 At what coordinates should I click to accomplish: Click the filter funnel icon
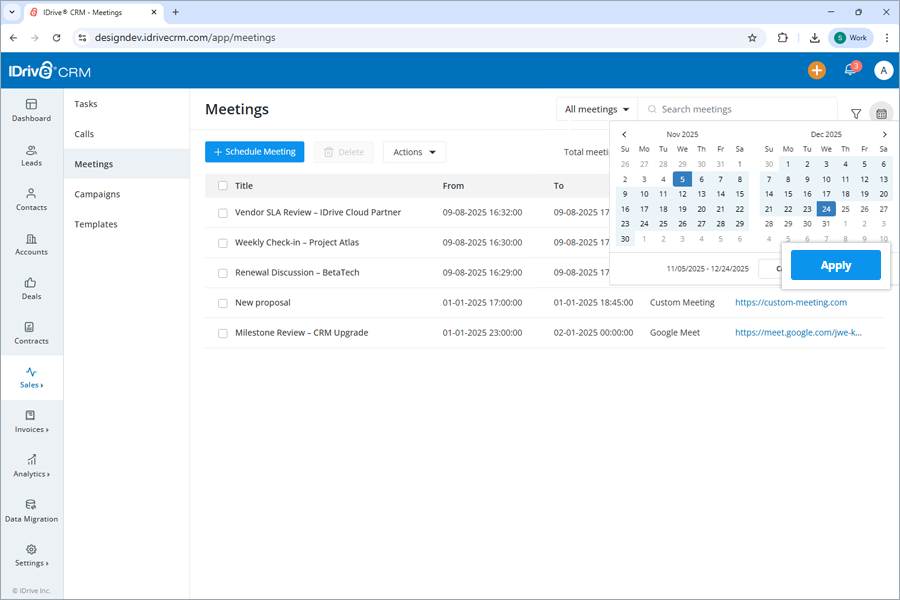[856, 114]
